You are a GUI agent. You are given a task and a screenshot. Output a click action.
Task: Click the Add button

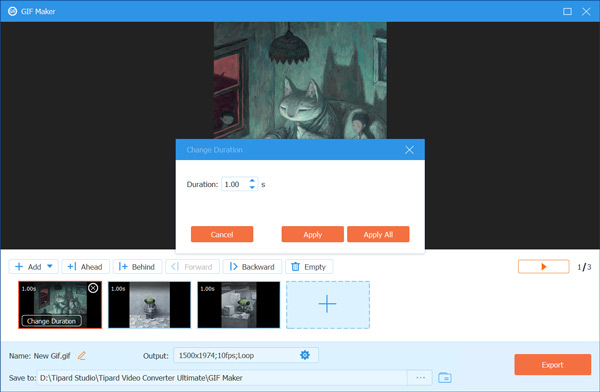pyautogui.click(x=34, y=266)
